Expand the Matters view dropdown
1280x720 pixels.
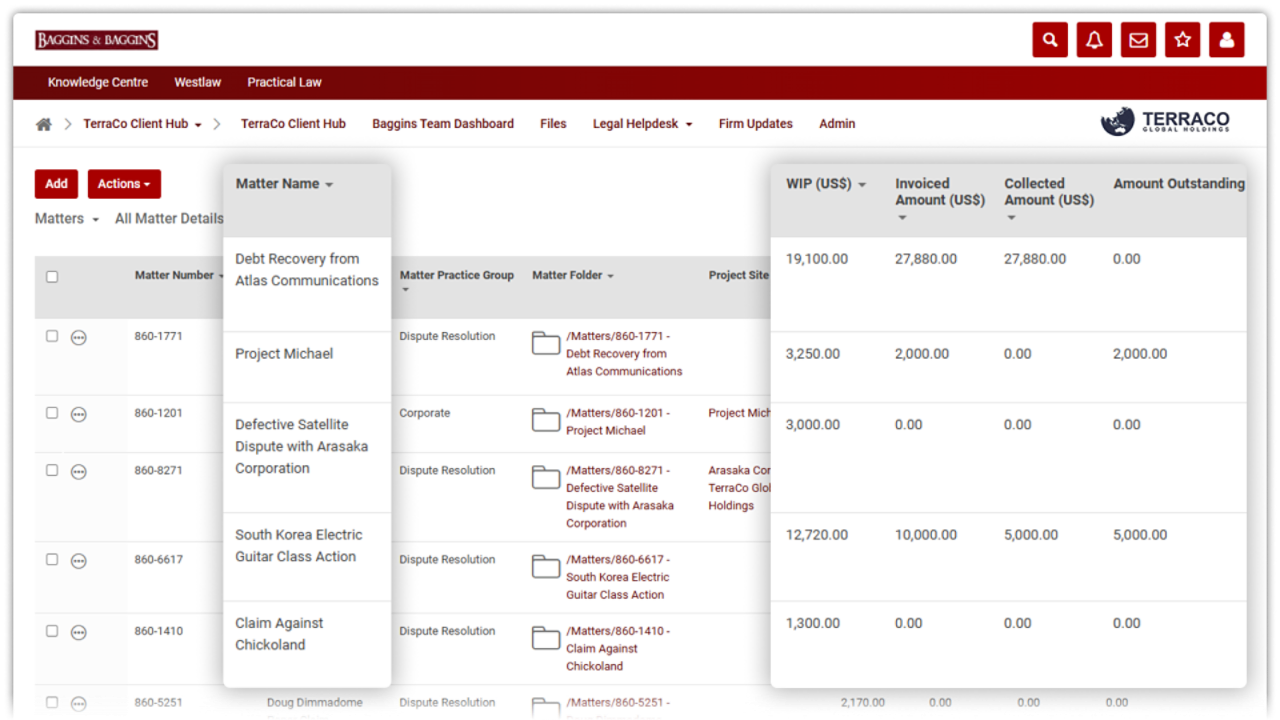67,219
